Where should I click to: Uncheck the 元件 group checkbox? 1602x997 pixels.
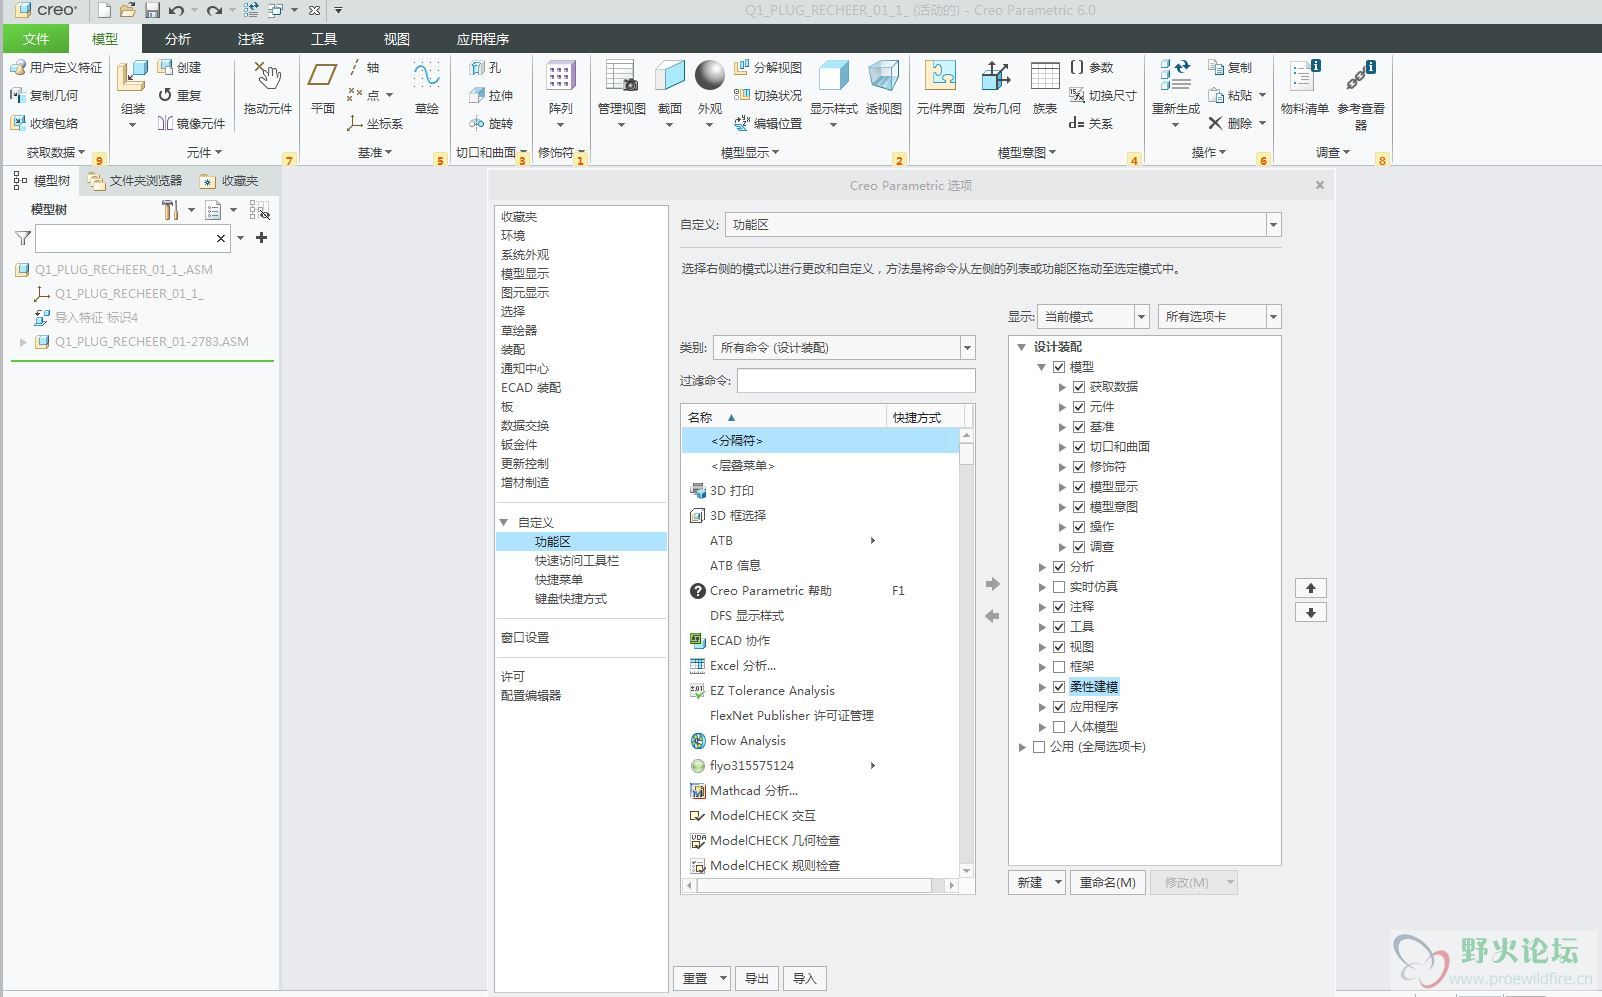coord(1079,407)
